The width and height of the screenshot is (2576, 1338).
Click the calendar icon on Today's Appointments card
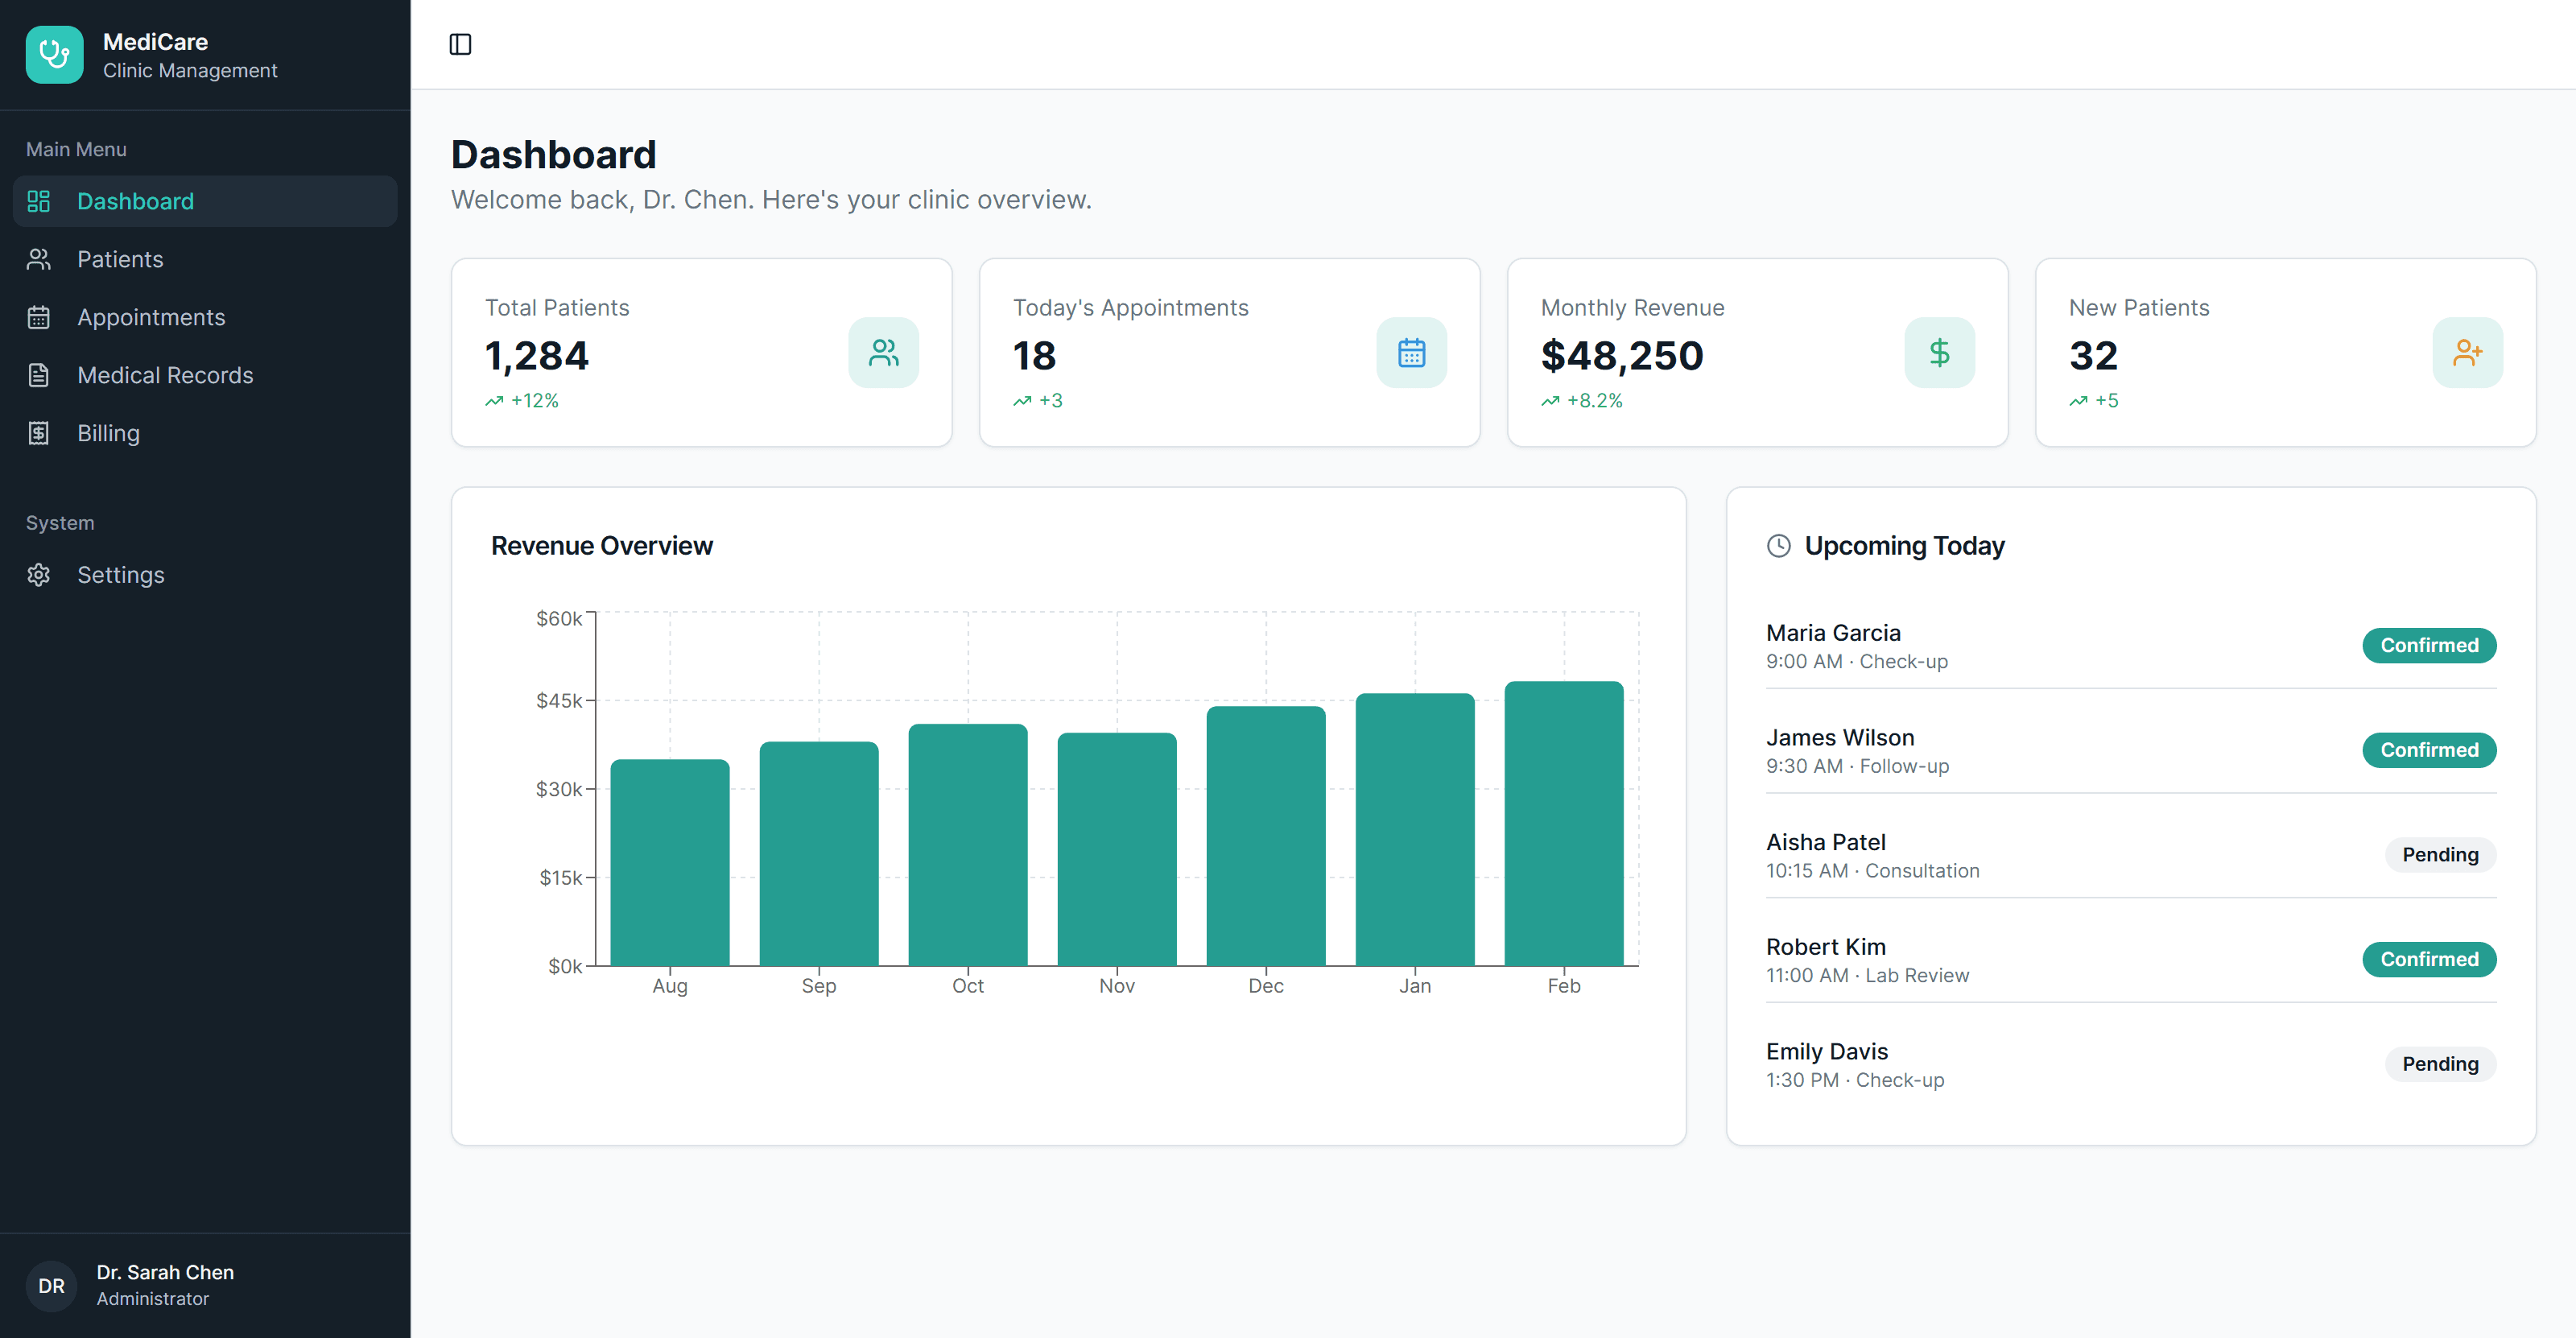(x=1411, y=352)
